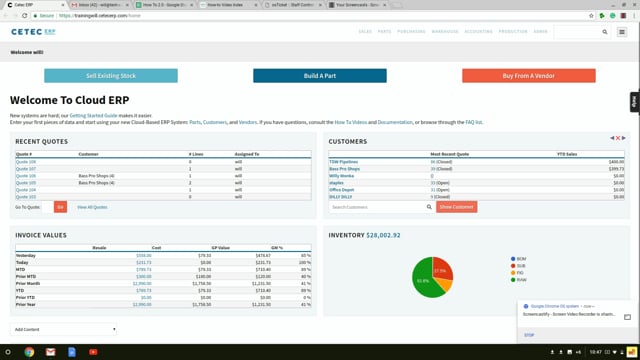Screen dimensions: 640x360
Task: Open the Documentation link
Action: tap(395, 122)
